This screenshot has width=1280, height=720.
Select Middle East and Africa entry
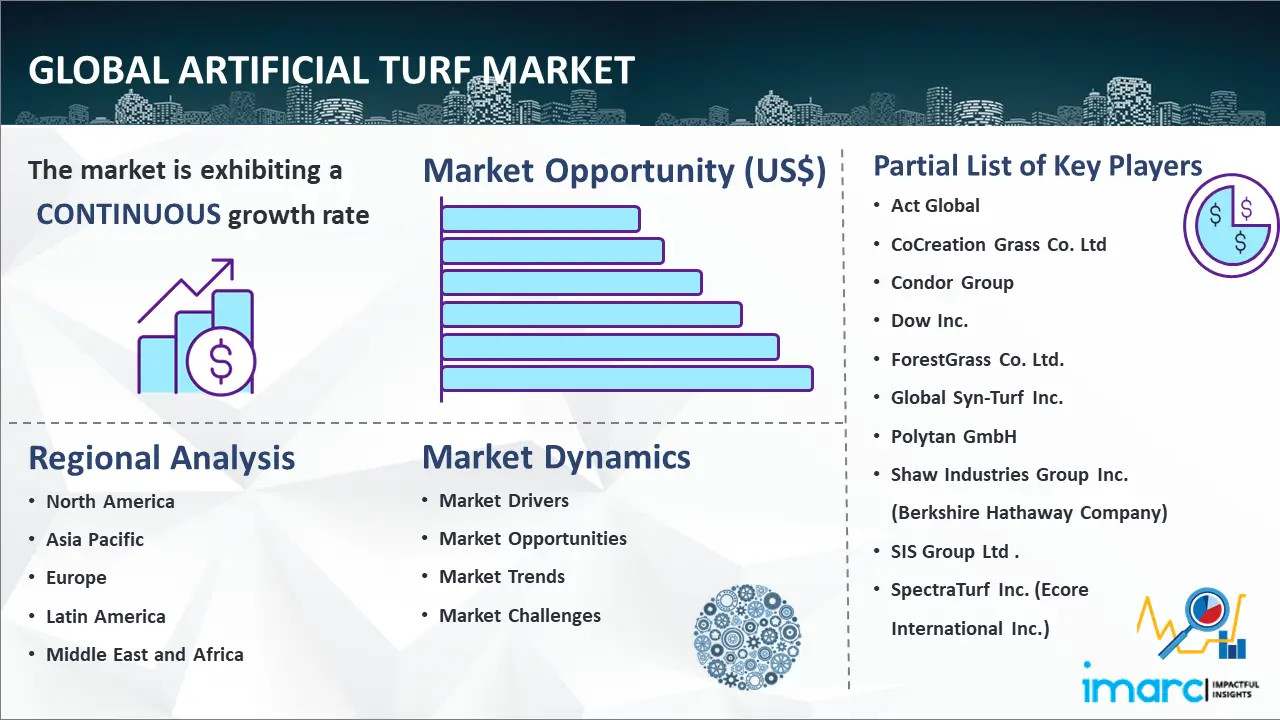[144, 655]
